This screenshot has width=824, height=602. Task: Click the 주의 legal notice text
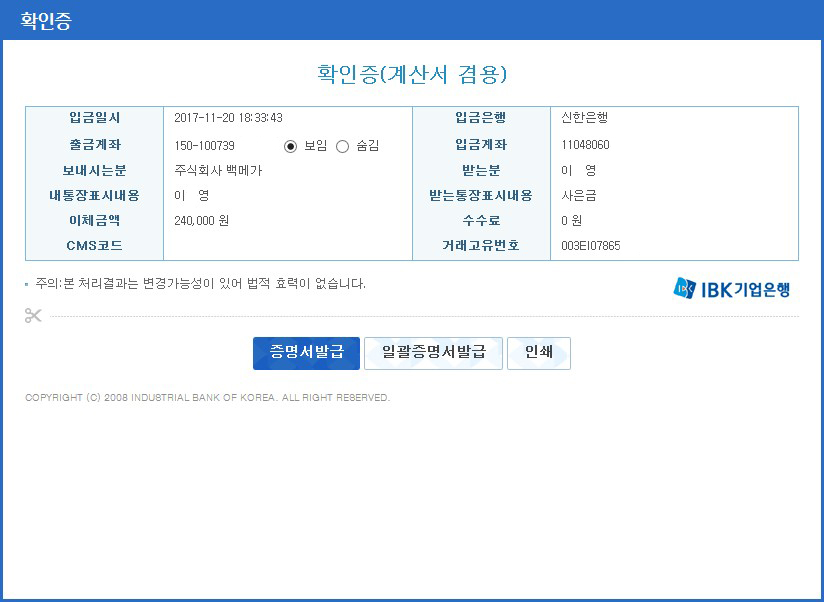tap(200, 283)
